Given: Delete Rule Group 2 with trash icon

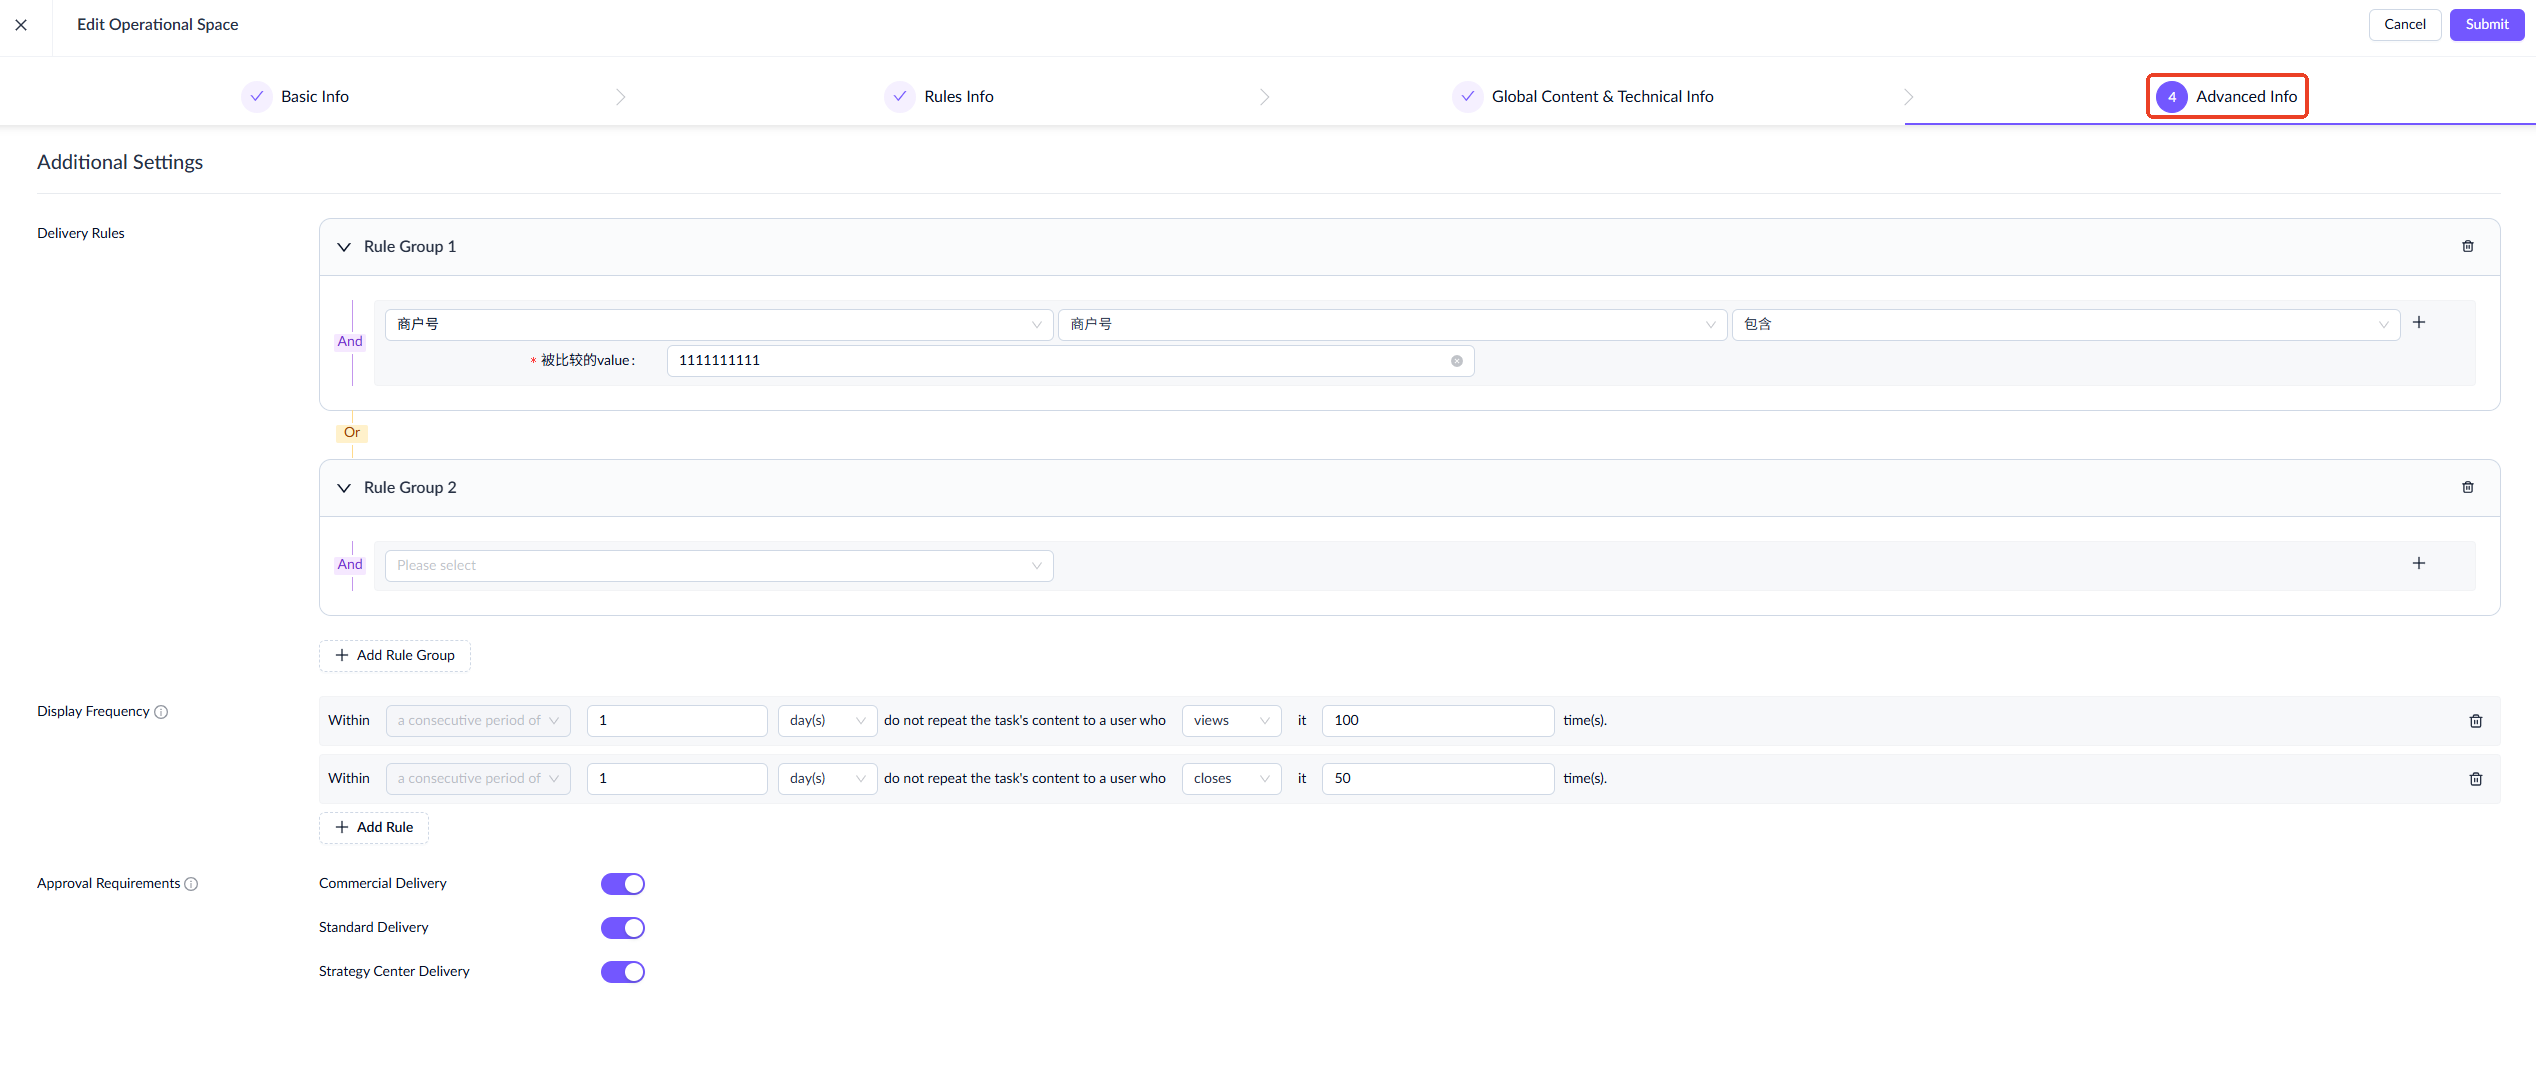Looking at the screenshot, I should point(2467,487).
